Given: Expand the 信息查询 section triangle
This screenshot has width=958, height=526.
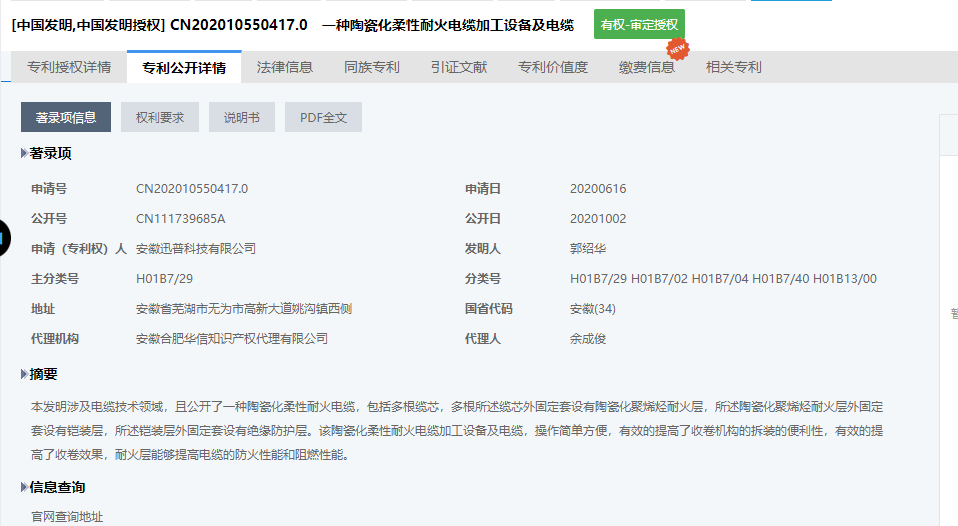Looking at the screenshot, I should pos(25,488).
